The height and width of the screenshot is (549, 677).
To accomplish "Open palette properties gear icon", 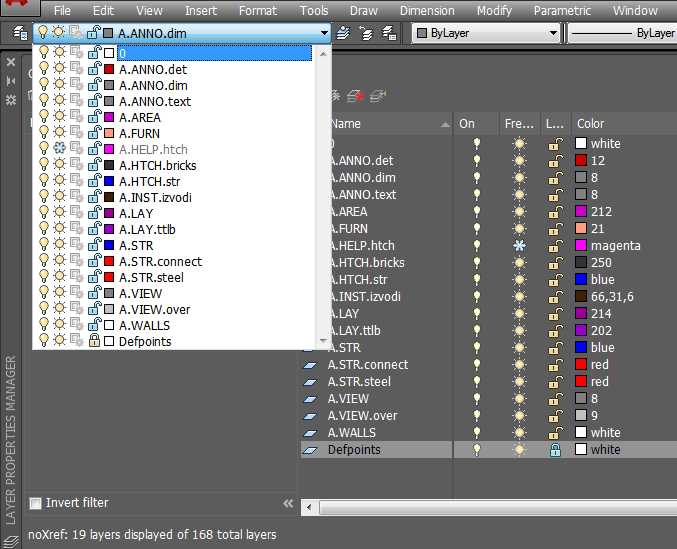I will (x=11, y=100).
